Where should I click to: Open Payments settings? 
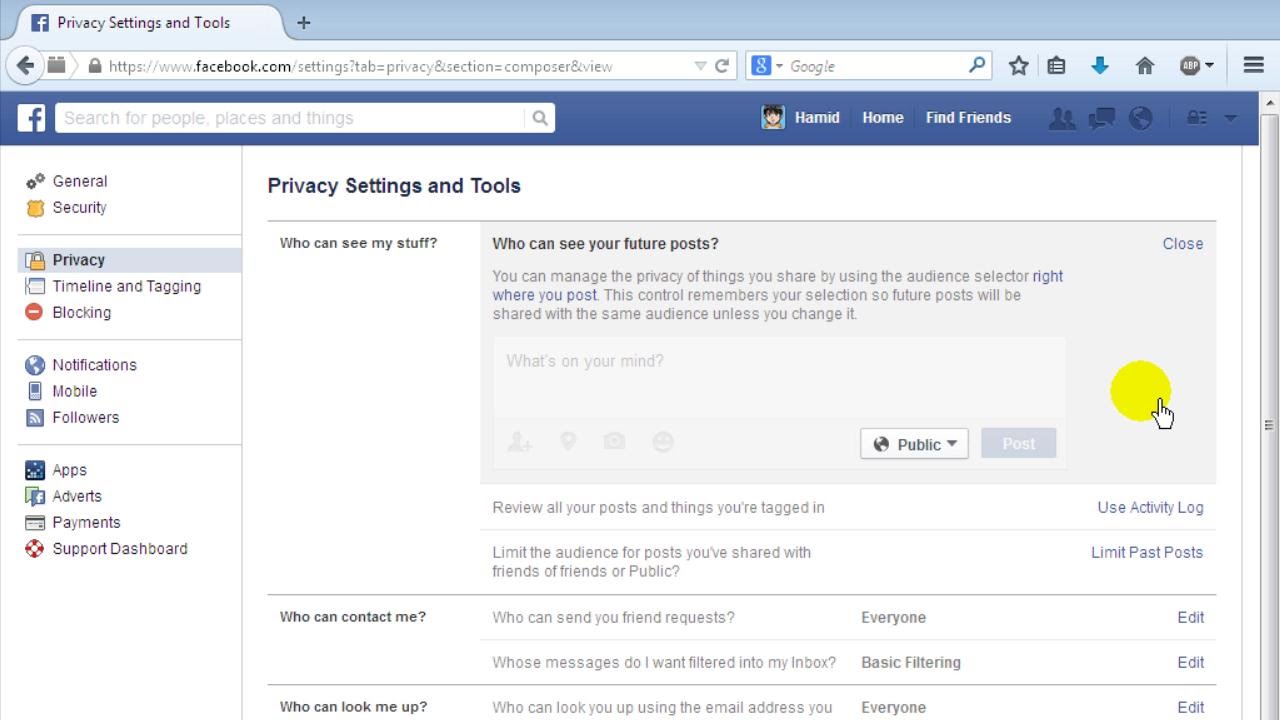(86, 523)
